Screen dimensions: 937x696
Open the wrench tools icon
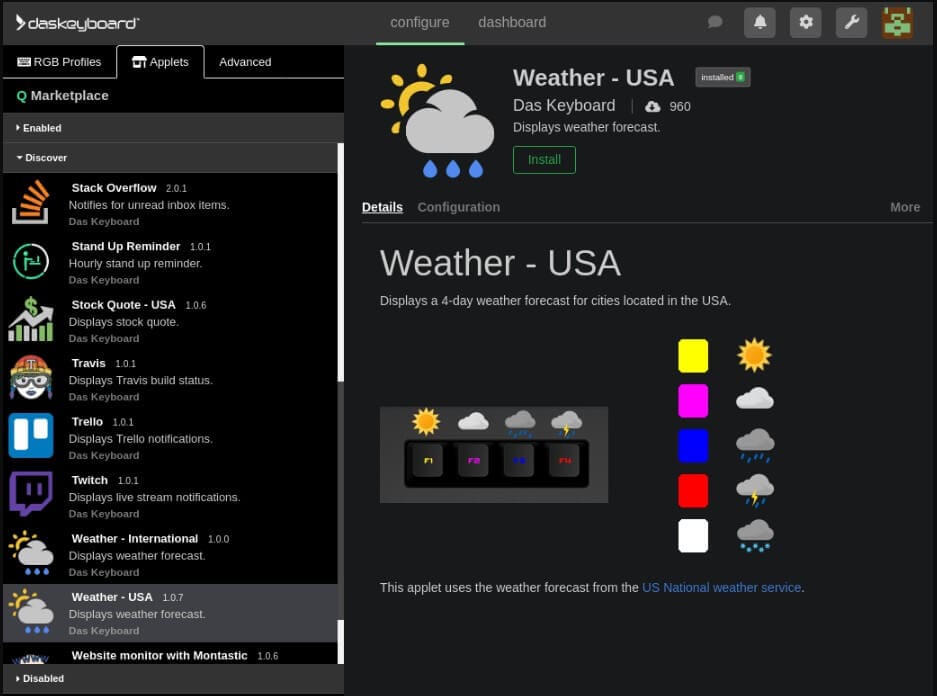852,23
